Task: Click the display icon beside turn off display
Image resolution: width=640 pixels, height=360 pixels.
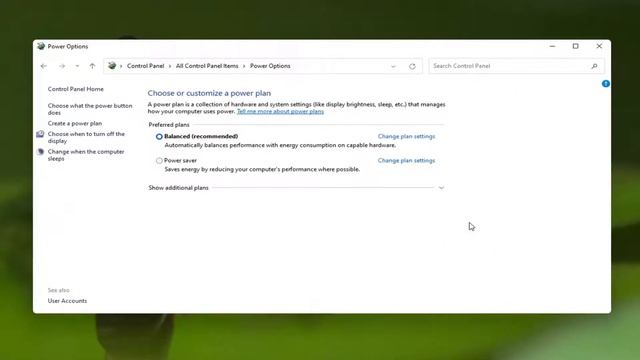Action: tap(40, 134)
